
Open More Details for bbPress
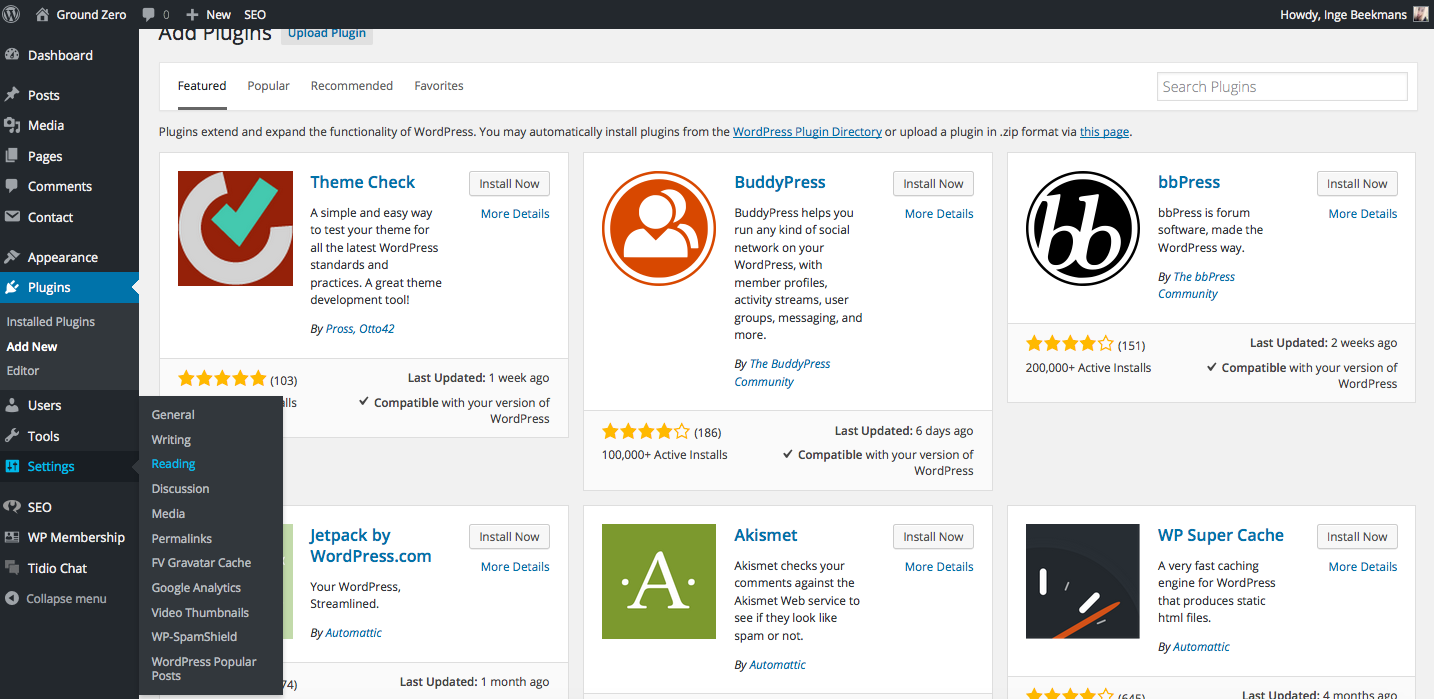coord(1363,214)
